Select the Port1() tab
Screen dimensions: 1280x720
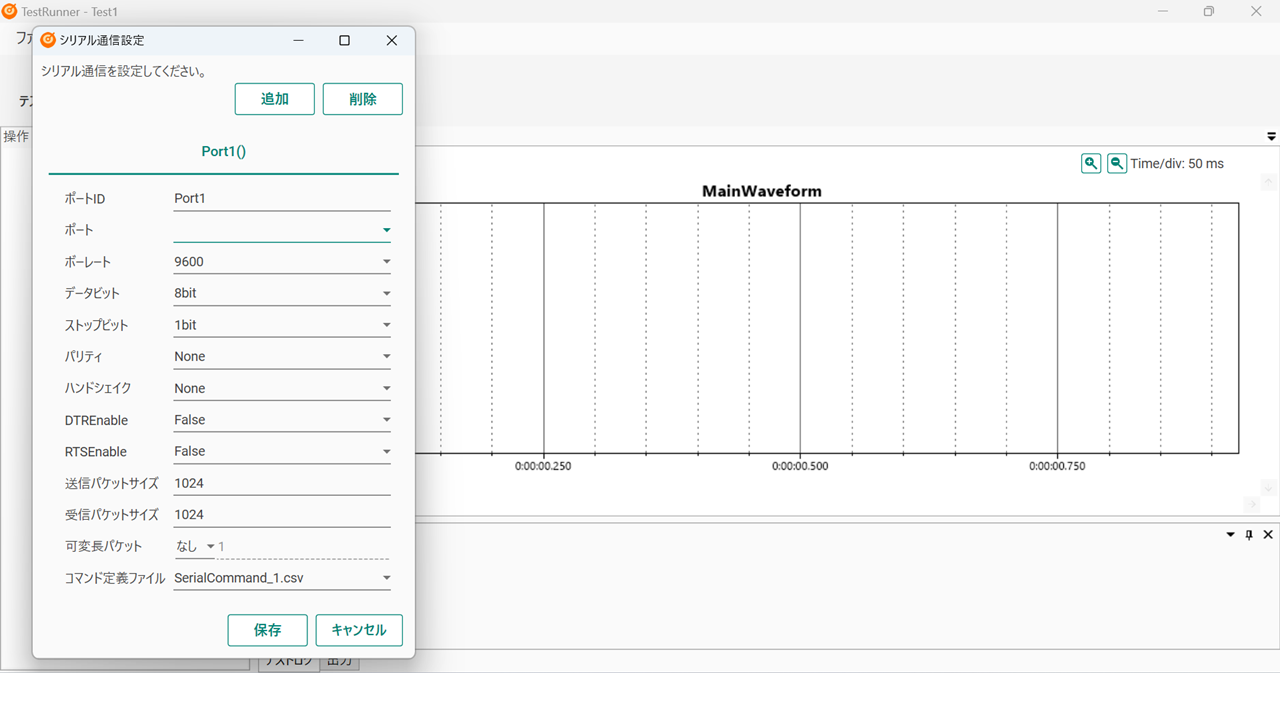coord(223,152)
